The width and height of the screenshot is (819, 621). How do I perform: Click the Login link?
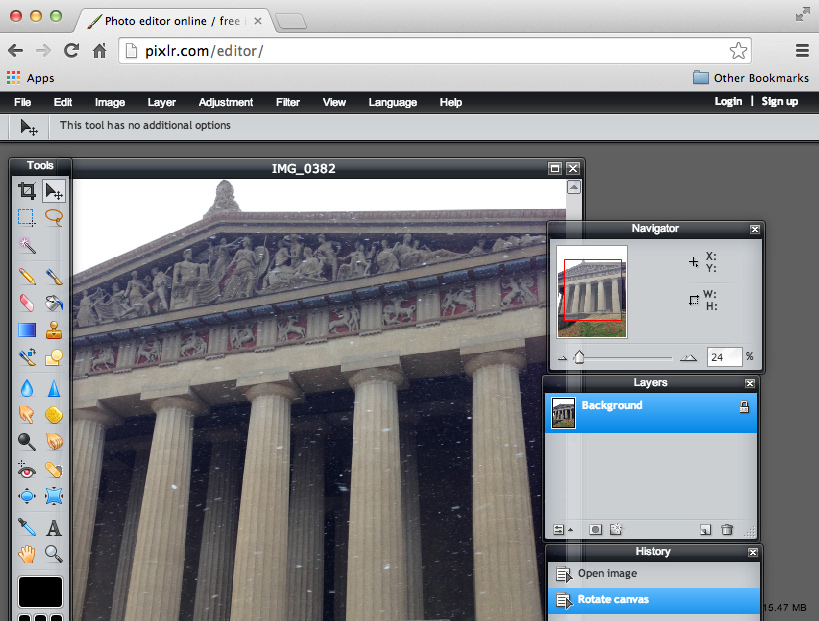pos(728,101)
